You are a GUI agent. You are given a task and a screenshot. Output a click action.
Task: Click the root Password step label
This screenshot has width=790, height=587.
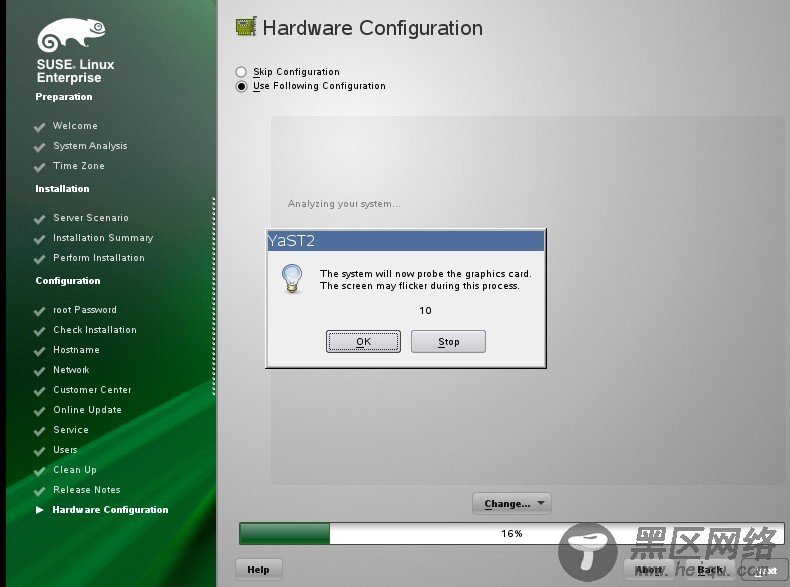point(85,310)
